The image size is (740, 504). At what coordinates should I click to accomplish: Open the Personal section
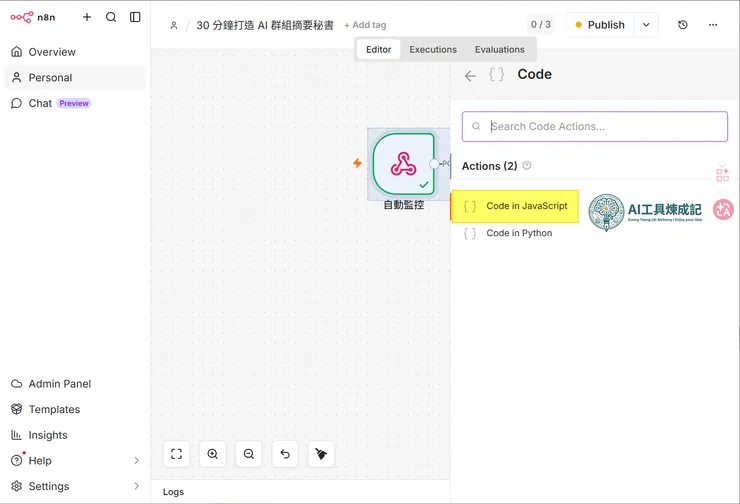tap(75, 77)
